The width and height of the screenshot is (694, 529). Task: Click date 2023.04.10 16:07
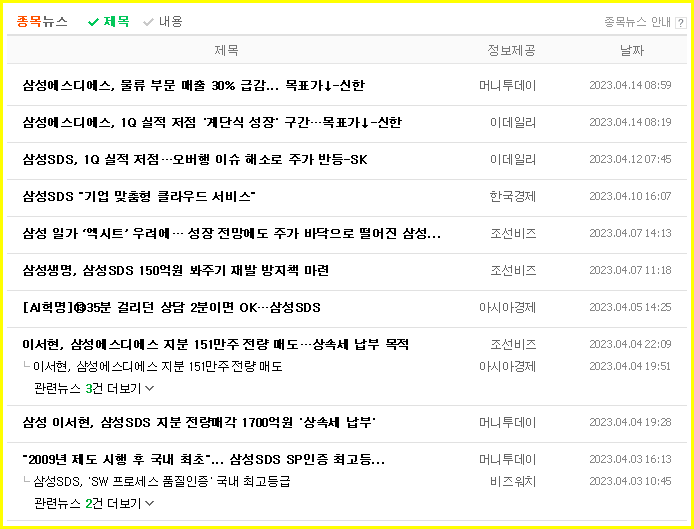click(x=630, y=196)
